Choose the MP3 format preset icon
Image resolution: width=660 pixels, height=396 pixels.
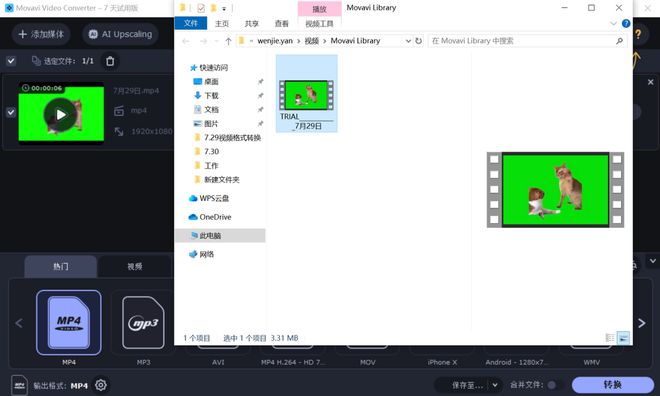tap(143, 322)
